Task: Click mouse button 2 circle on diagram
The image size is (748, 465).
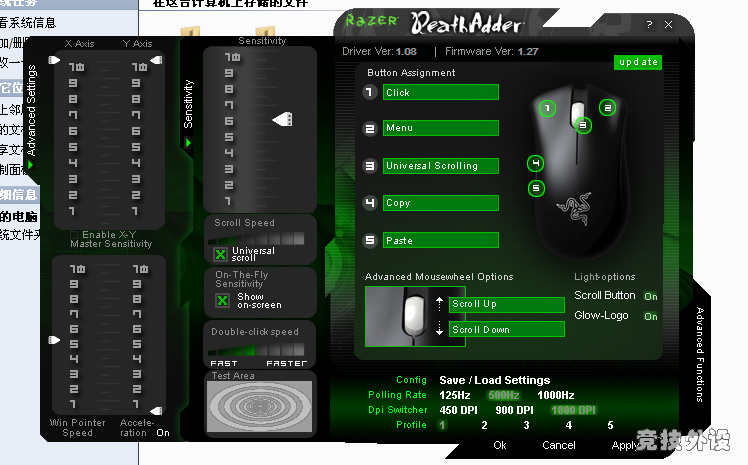Action: click(607, 108)
